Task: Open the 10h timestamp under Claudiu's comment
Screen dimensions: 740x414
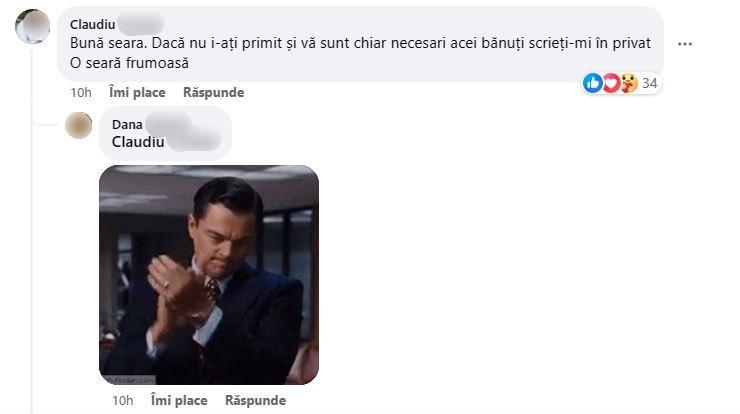Action: point(81,93)
